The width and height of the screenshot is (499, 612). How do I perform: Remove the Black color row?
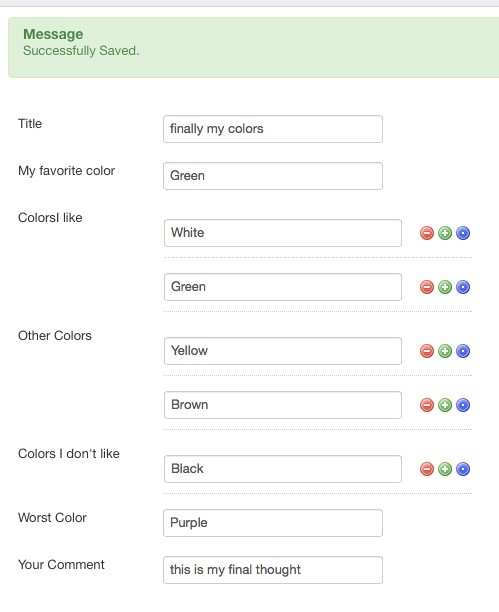click(x=427, y=469)
